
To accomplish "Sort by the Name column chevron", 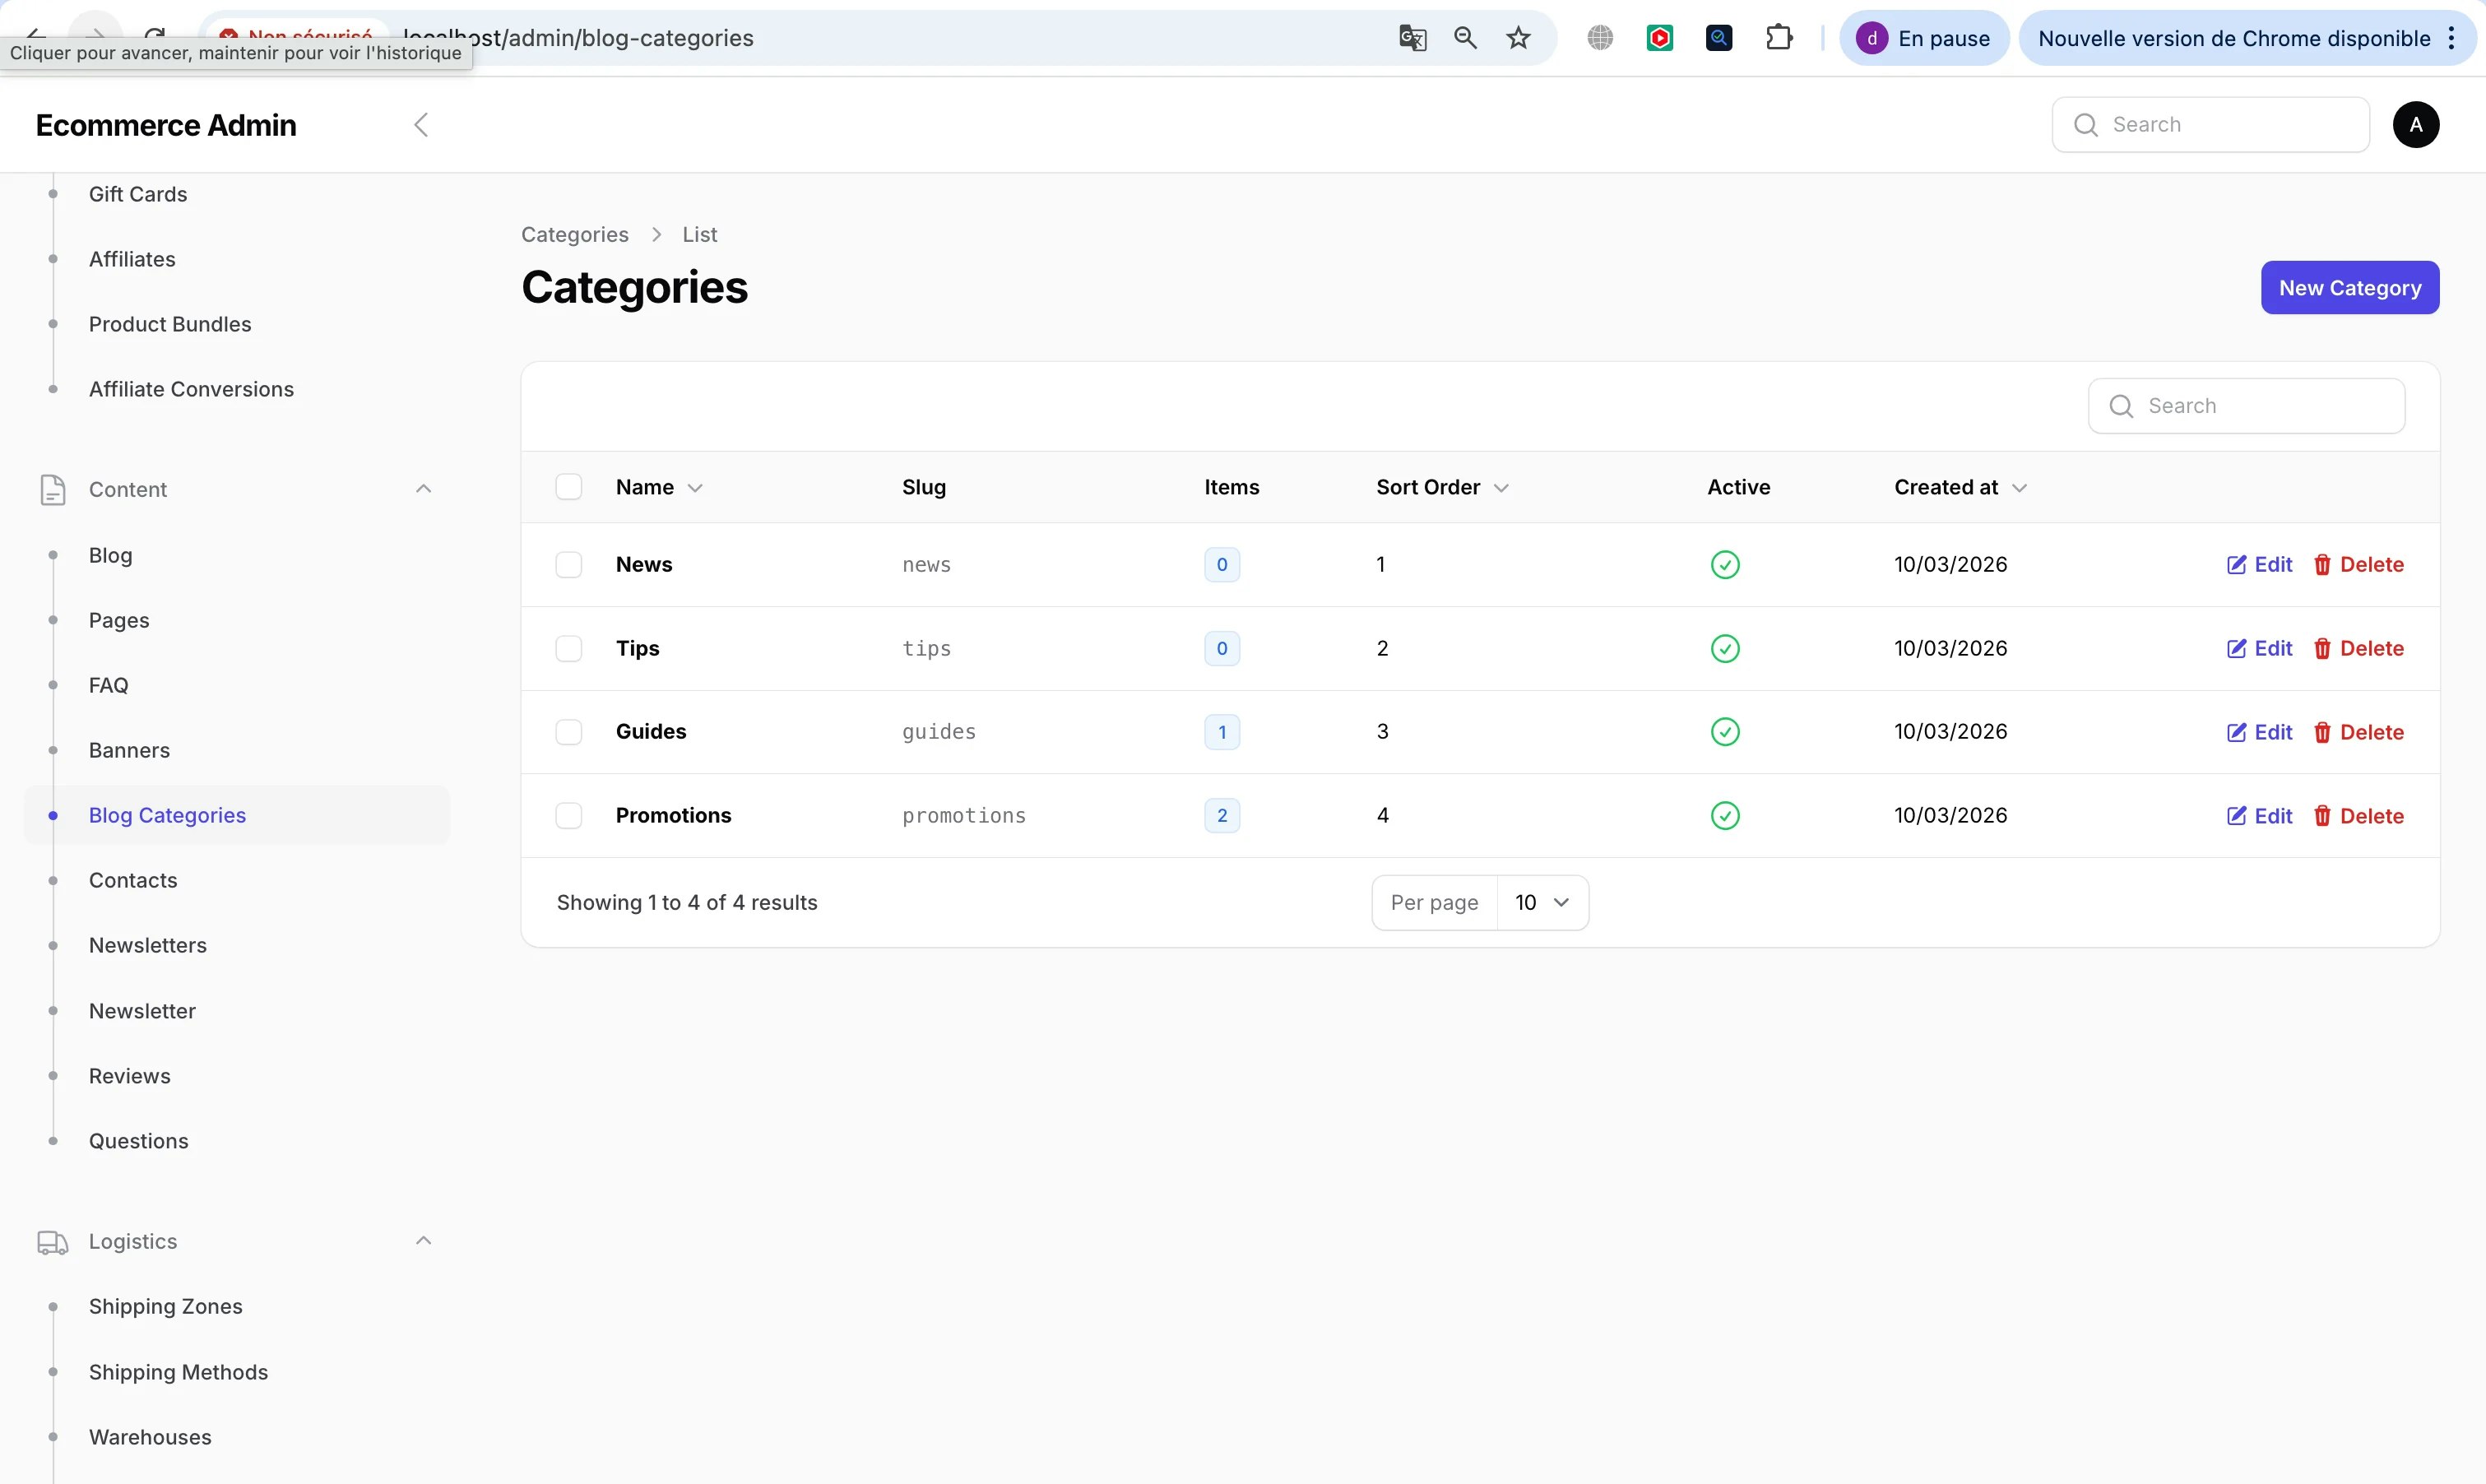I will pyautogui.click(x=697, y=487).
